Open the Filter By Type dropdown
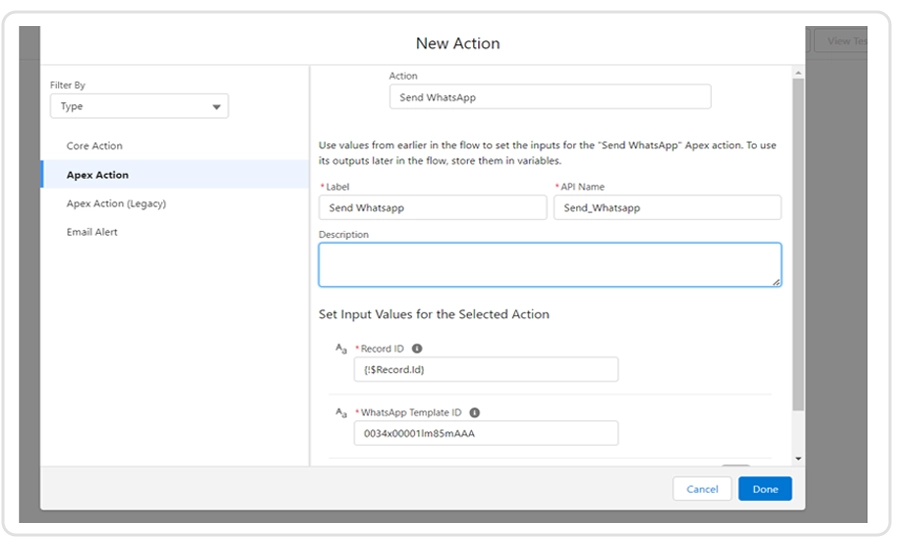Image resolution: width=900 pixels, height=550 pixels. [139, 106]
